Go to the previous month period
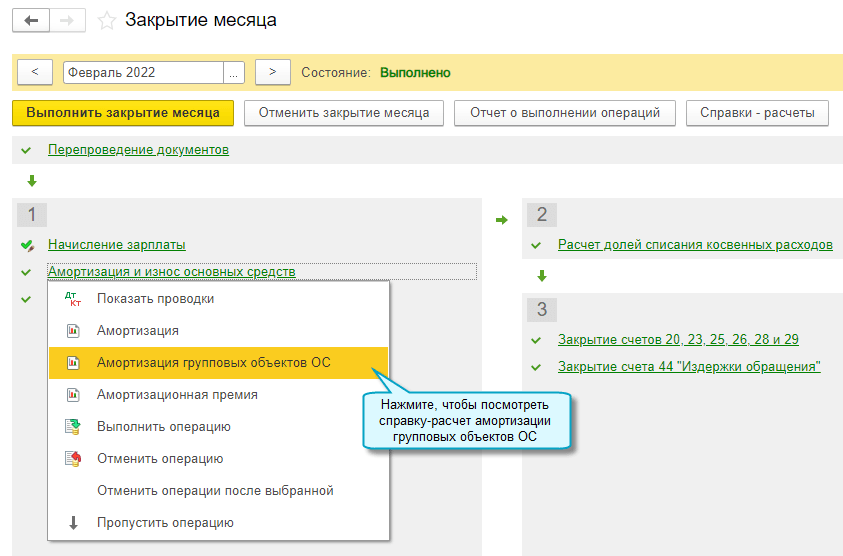 pos(35,72)
